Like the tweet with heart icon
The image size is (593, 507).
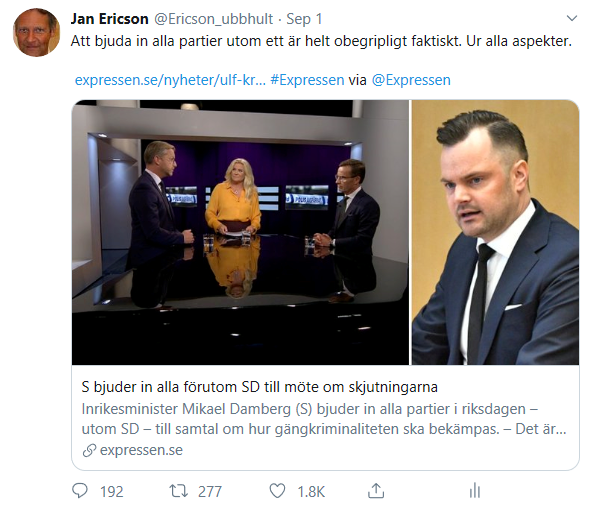(x=277, y=491)
